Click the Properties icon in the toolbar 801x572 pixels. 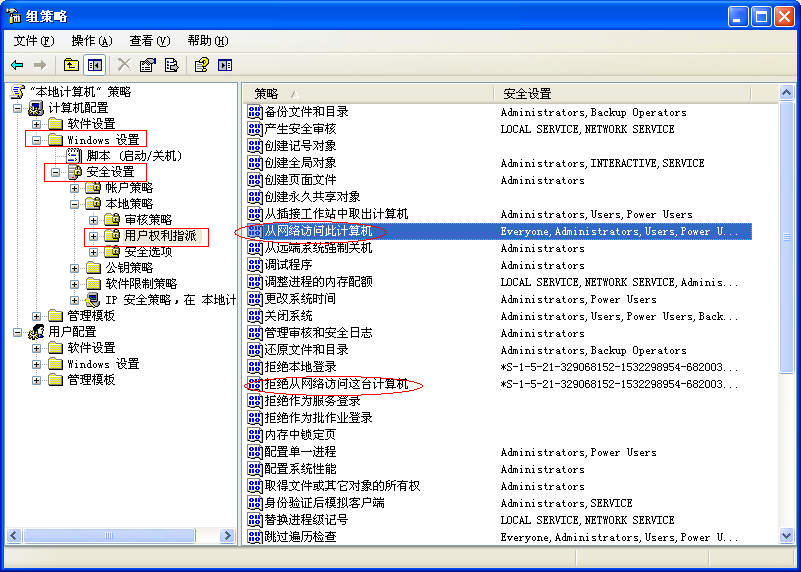pyautogui.click(x=148, y=65)
